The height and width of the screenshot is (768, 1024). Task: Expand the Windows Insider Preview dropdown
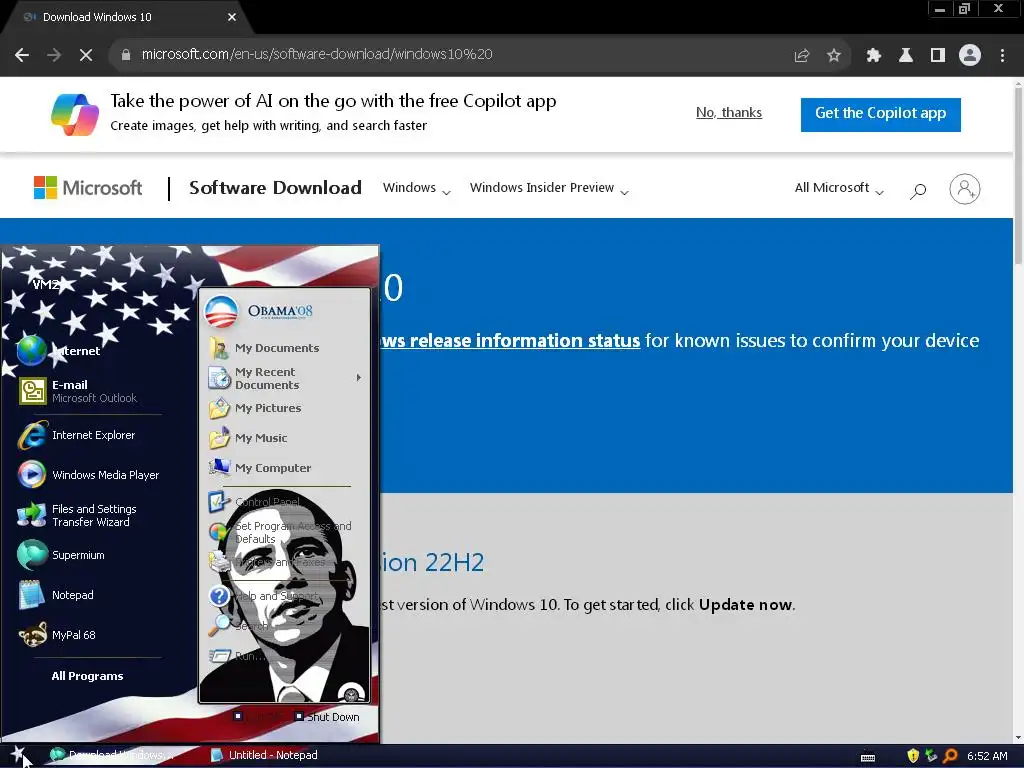click(x=549, y=188)
